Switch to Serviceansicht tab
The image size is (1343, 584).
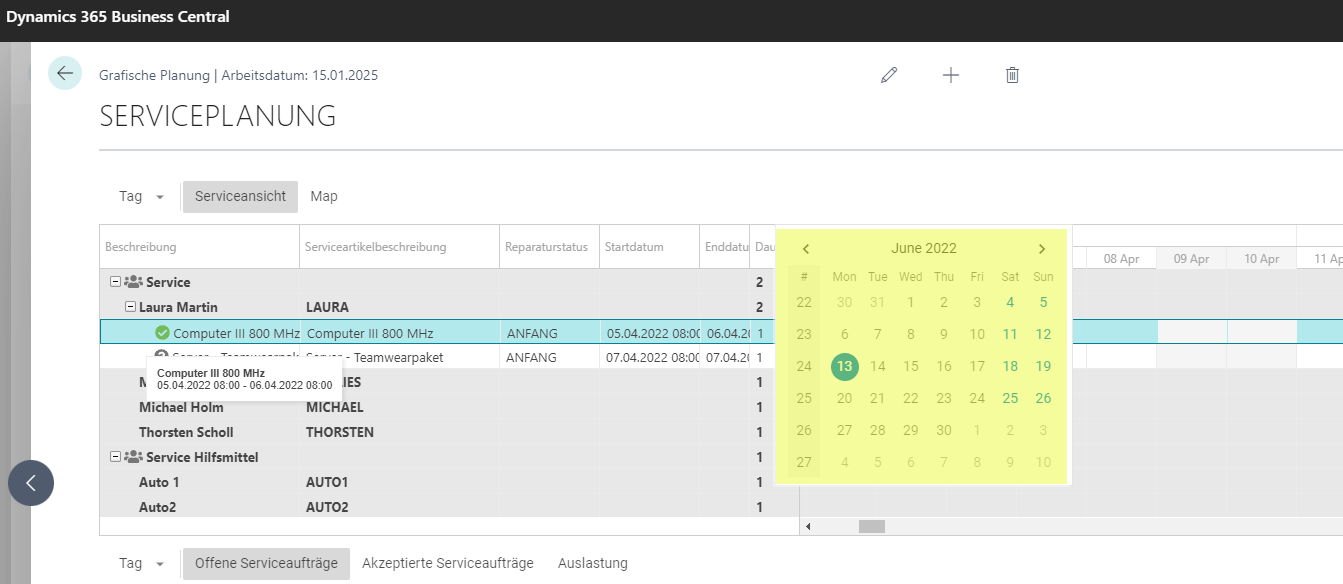(240, 196)
